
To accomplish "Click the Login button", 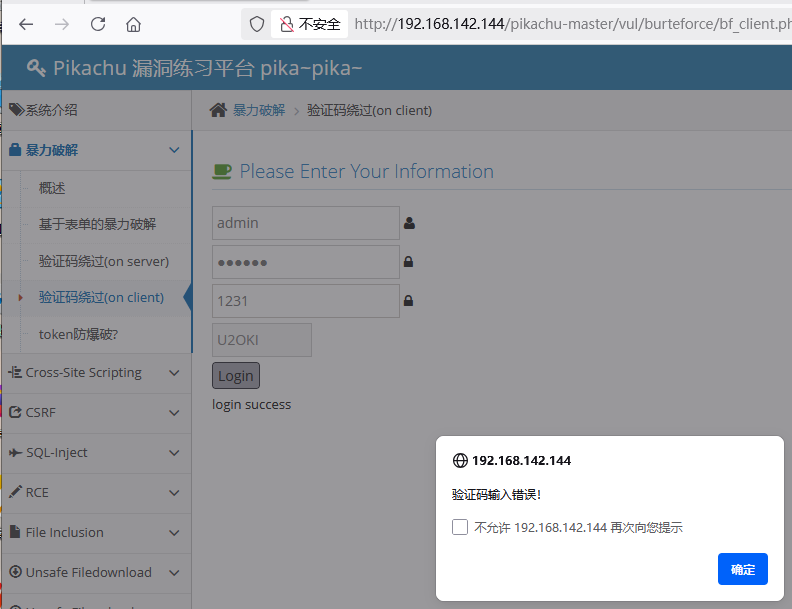I will tap(236, 376).
